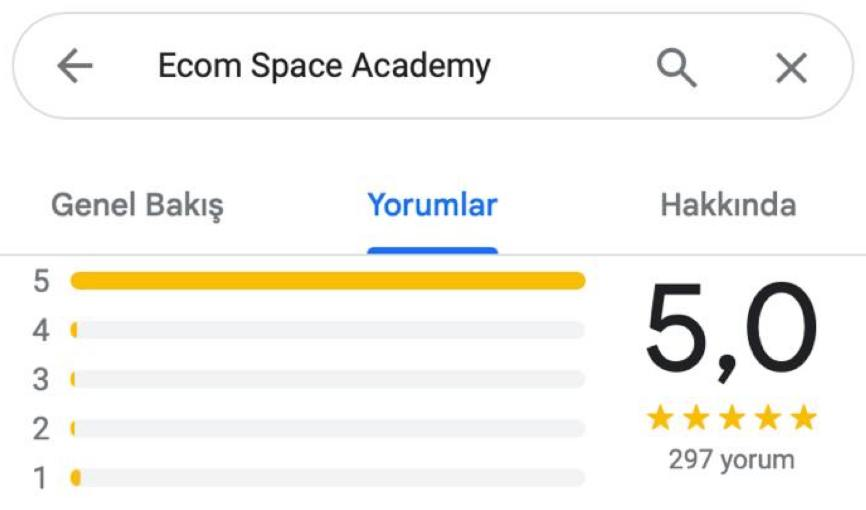Click the number 5 rating label

[41, 281]
